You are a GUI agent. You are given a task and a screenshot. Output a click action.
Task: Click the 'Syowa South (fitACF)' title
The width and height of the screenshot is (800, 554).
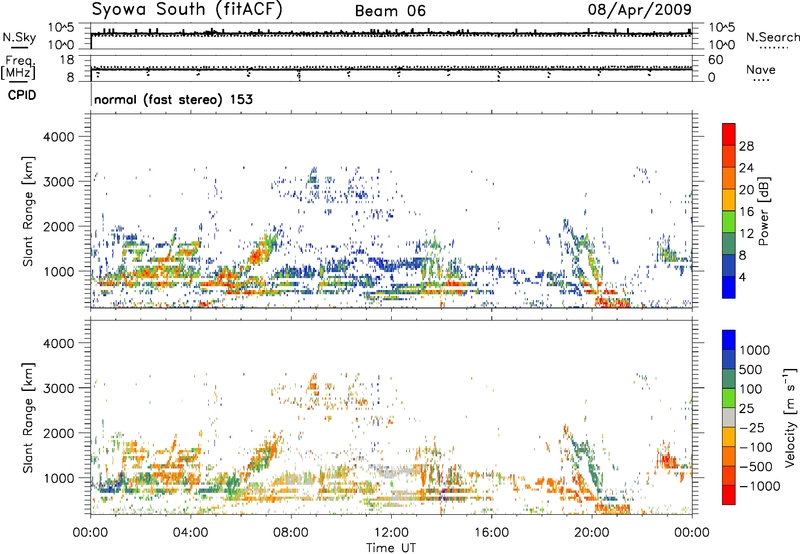[x=187, y=10]
